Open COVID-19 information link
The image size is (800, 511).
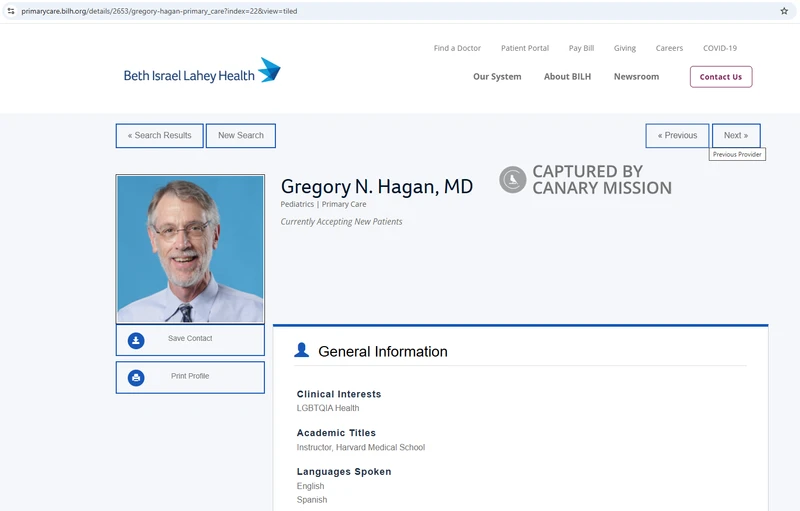(x=720, y=48)
